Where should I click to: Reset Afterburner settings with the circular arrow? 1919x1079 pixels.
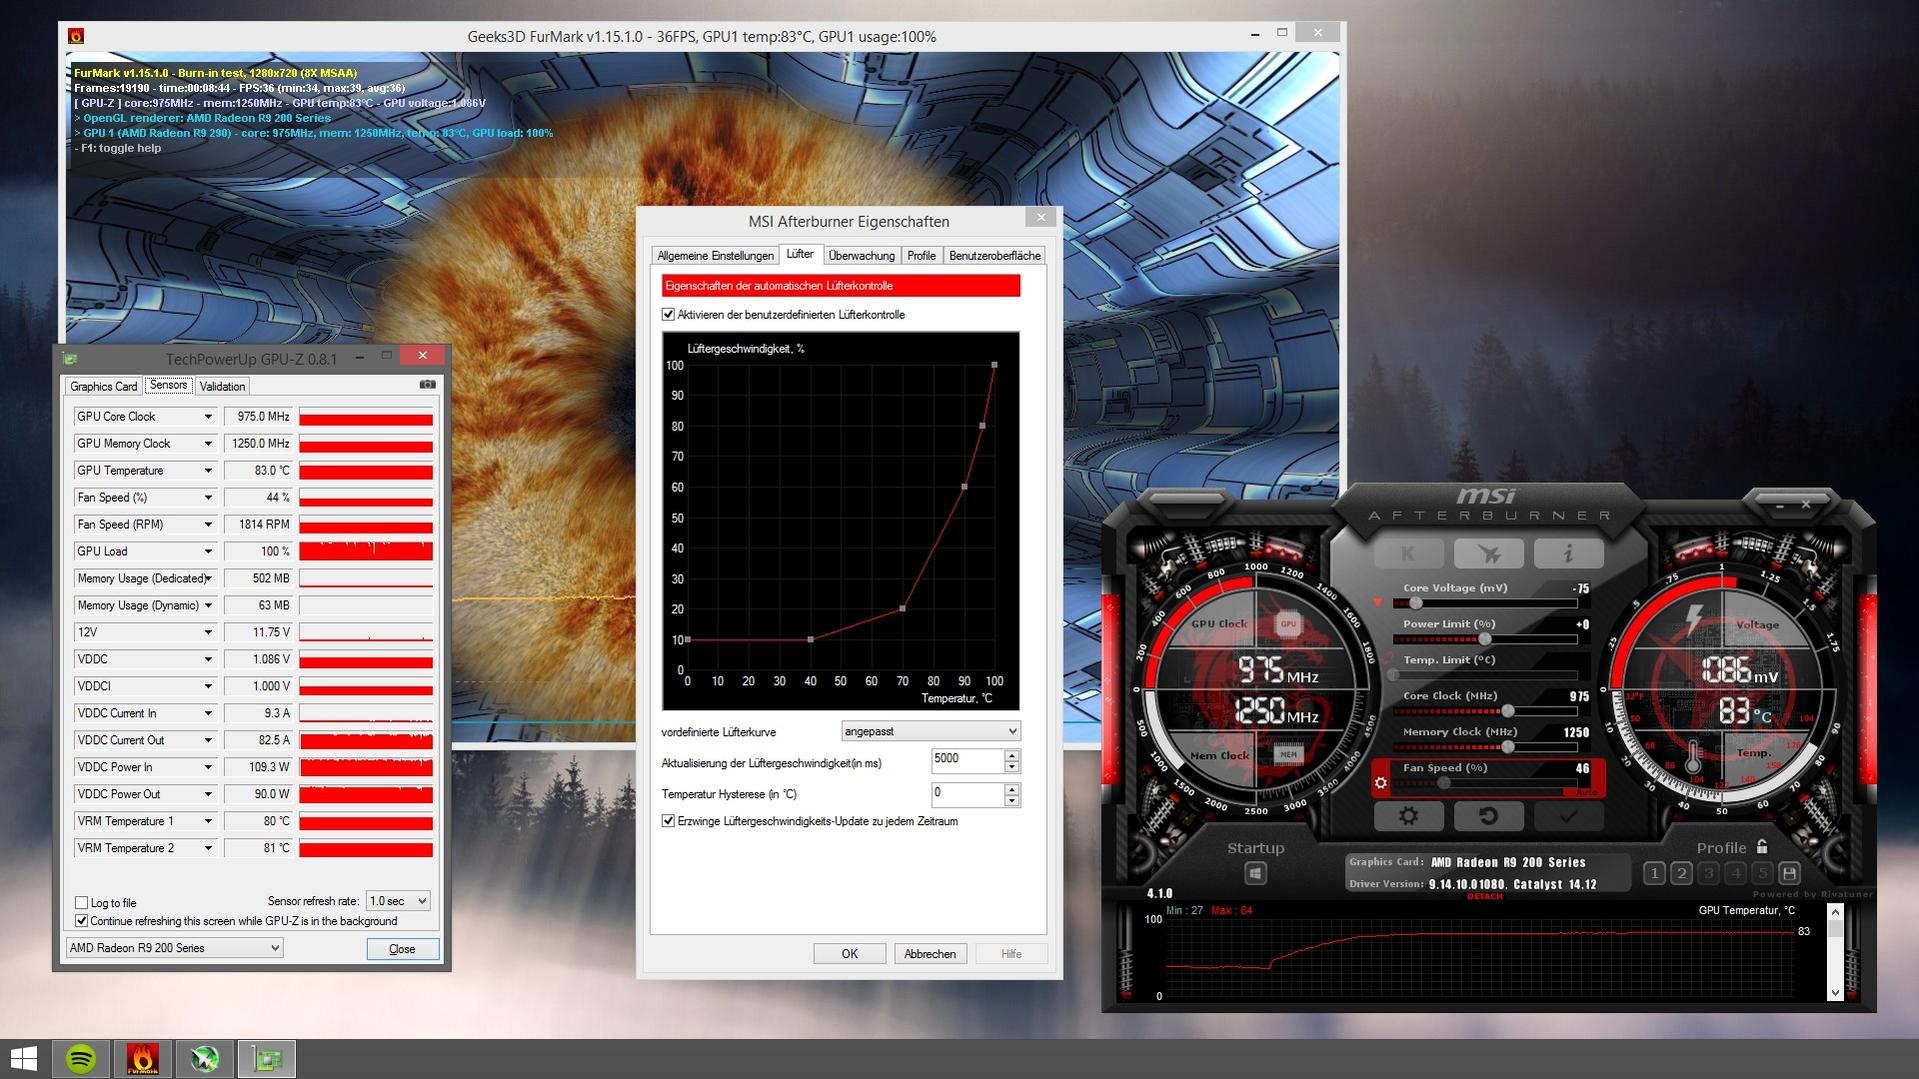click(x=1488, y=816)
